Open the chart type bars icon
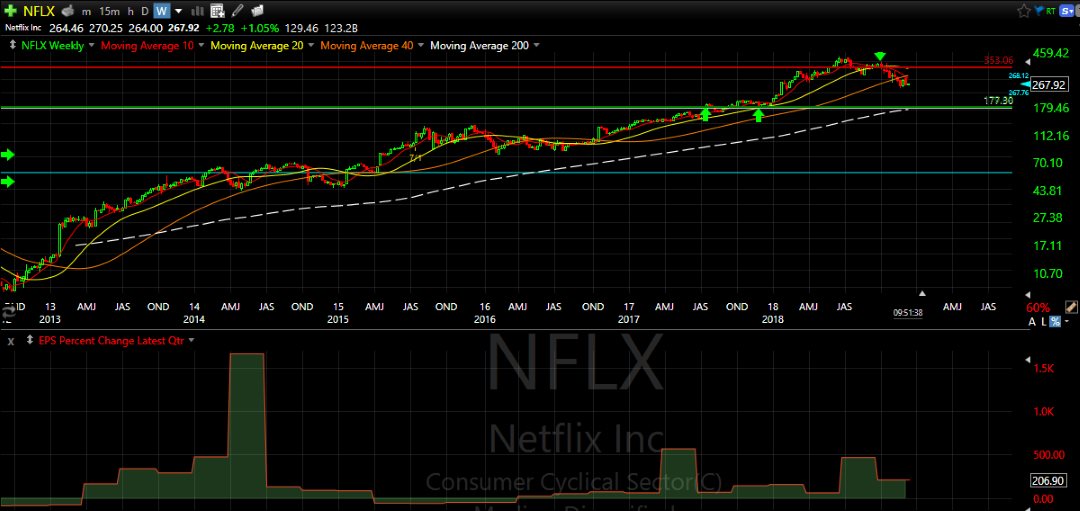The width and height of the screenshot is (1080, 511). 196,11
